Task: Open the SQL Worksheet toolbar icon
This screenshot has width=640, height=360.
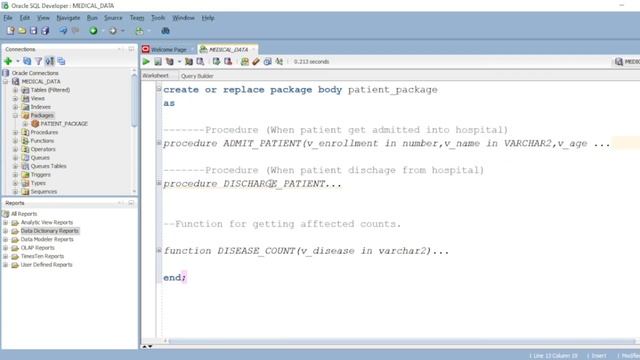Action: tap(139, 31)
